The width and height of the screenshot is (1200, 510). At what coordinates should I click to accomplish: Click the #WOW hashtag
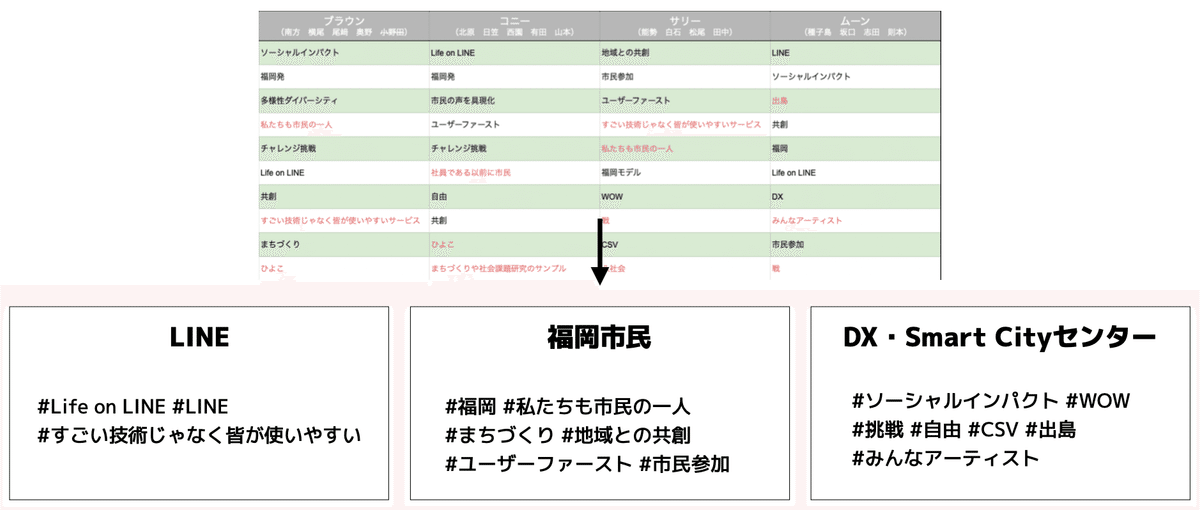tap(1097, 402)
